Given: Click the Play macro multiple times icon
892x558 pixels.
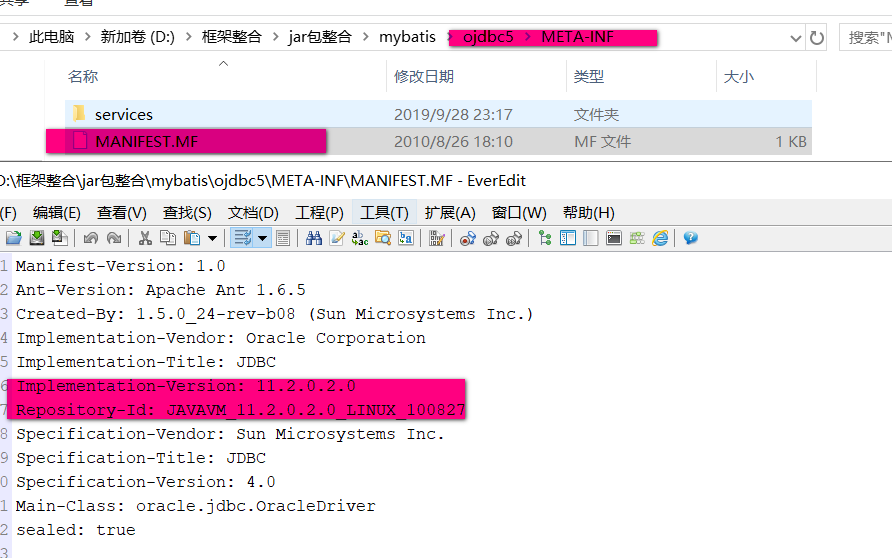Looking at the screenshot, I should coord(514,238).
